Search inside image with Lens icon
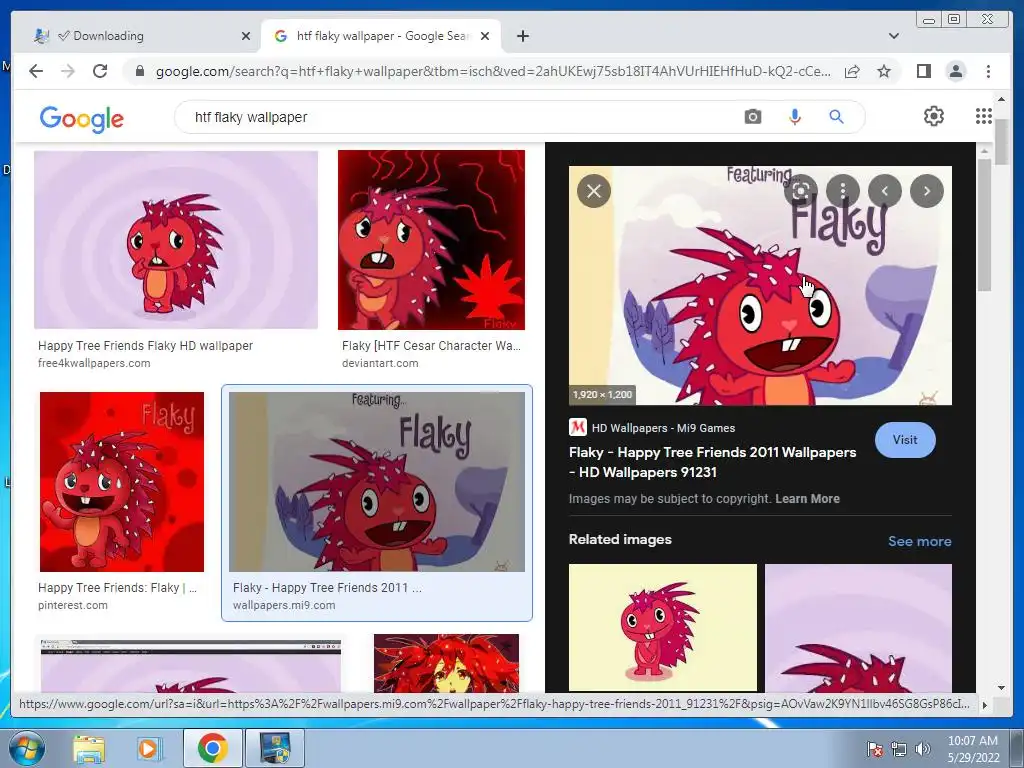 pos(801,191)
